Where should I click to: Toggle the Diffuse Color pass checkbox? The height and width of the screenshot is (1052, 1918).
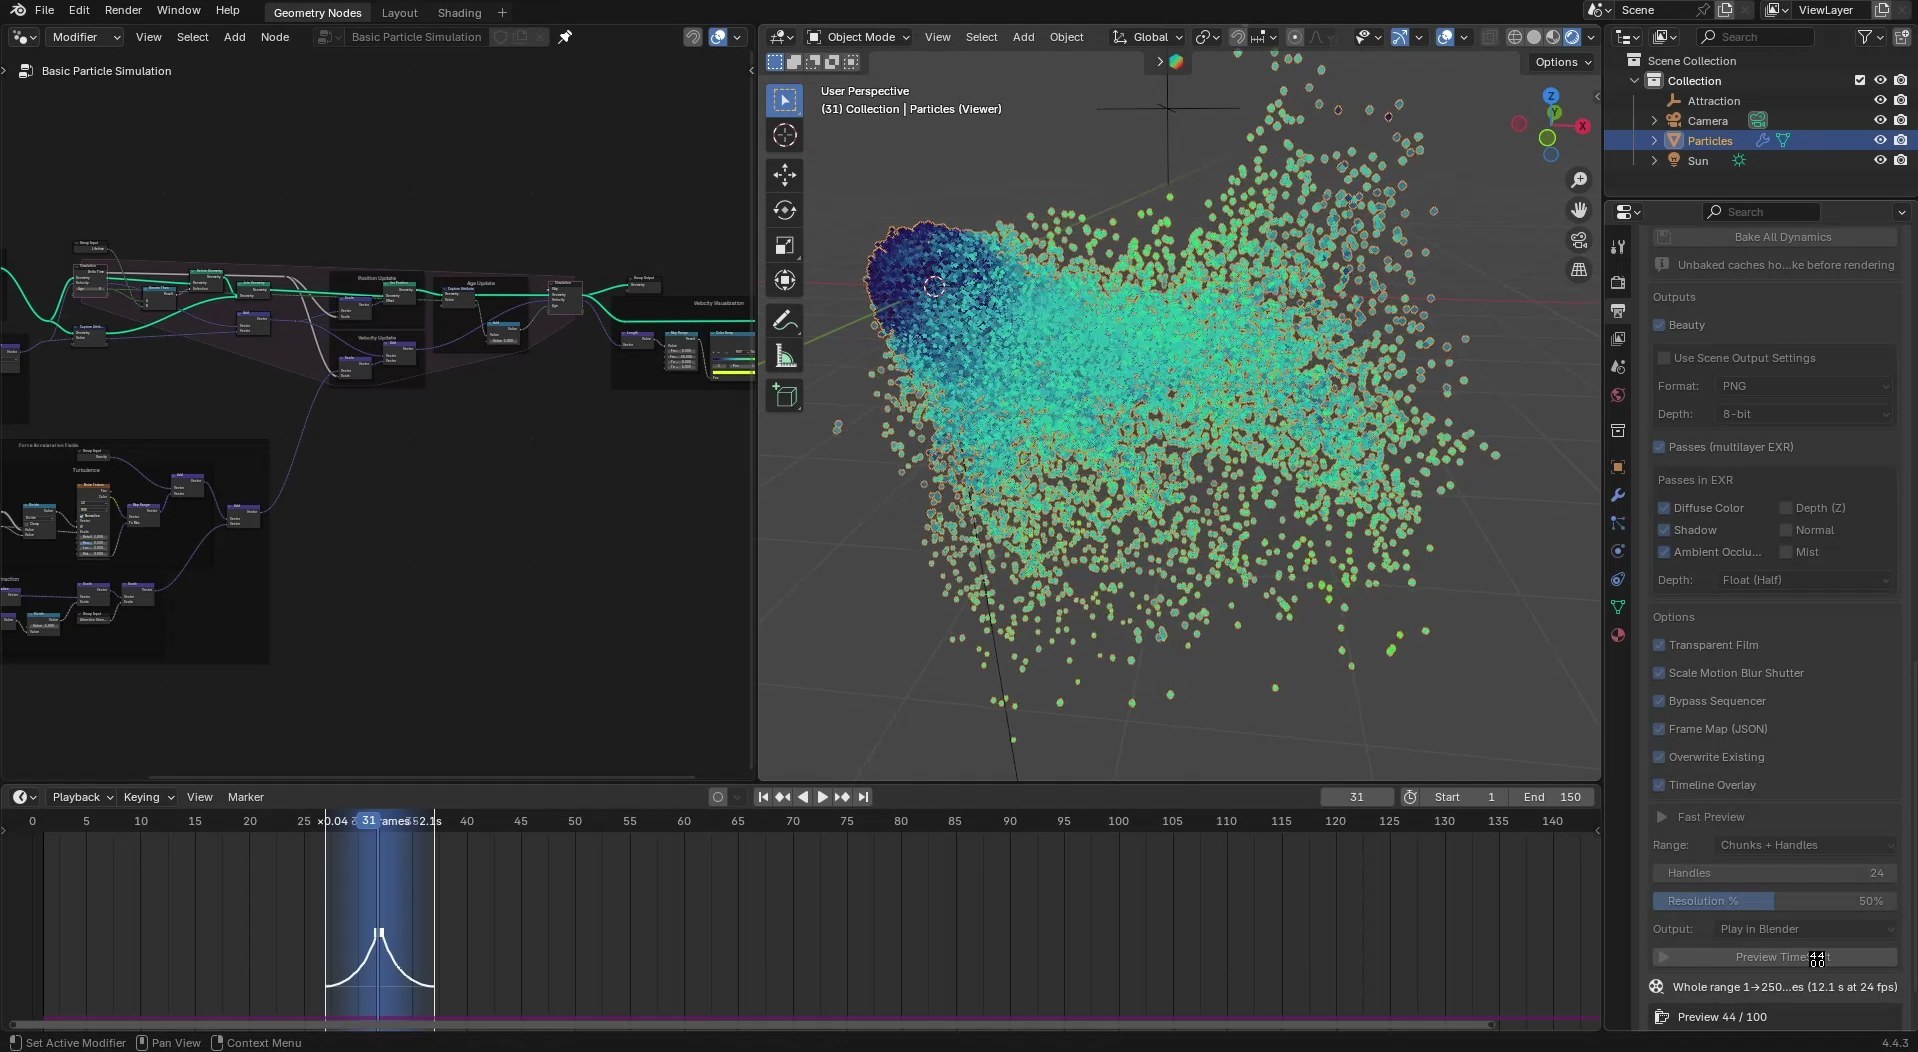click(x=1664, y=508)
